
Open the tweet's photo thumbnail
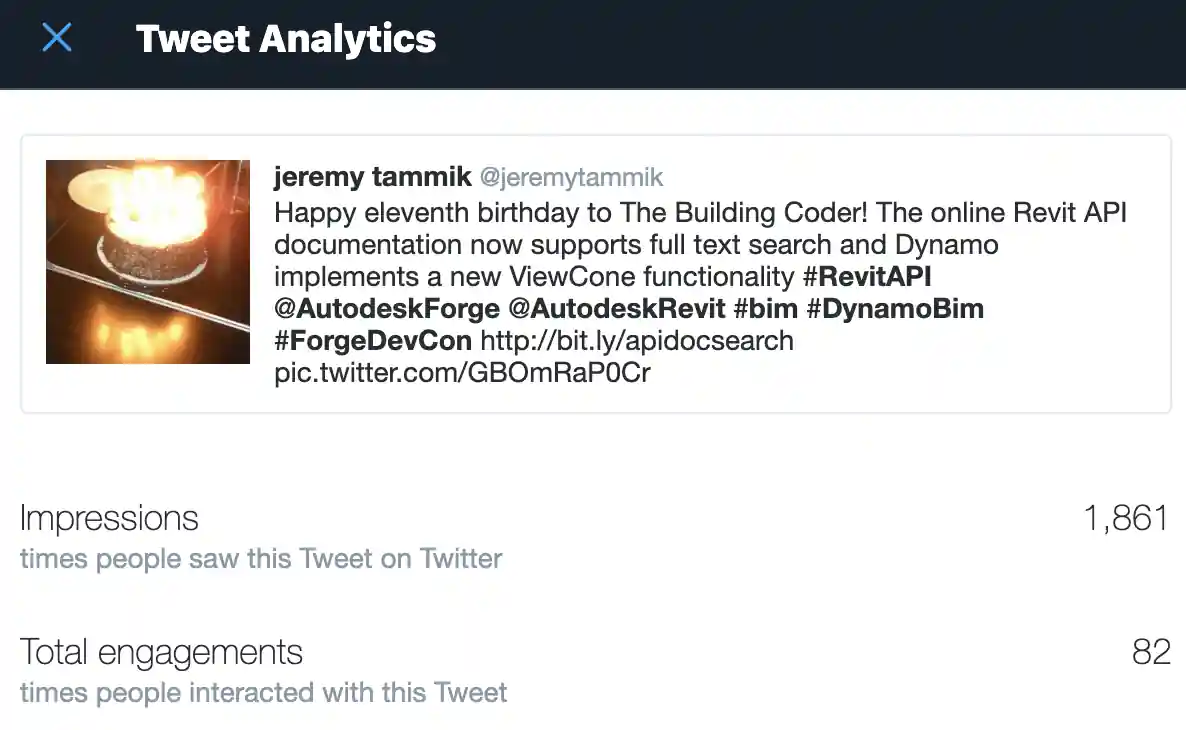[x=147, y=261]
